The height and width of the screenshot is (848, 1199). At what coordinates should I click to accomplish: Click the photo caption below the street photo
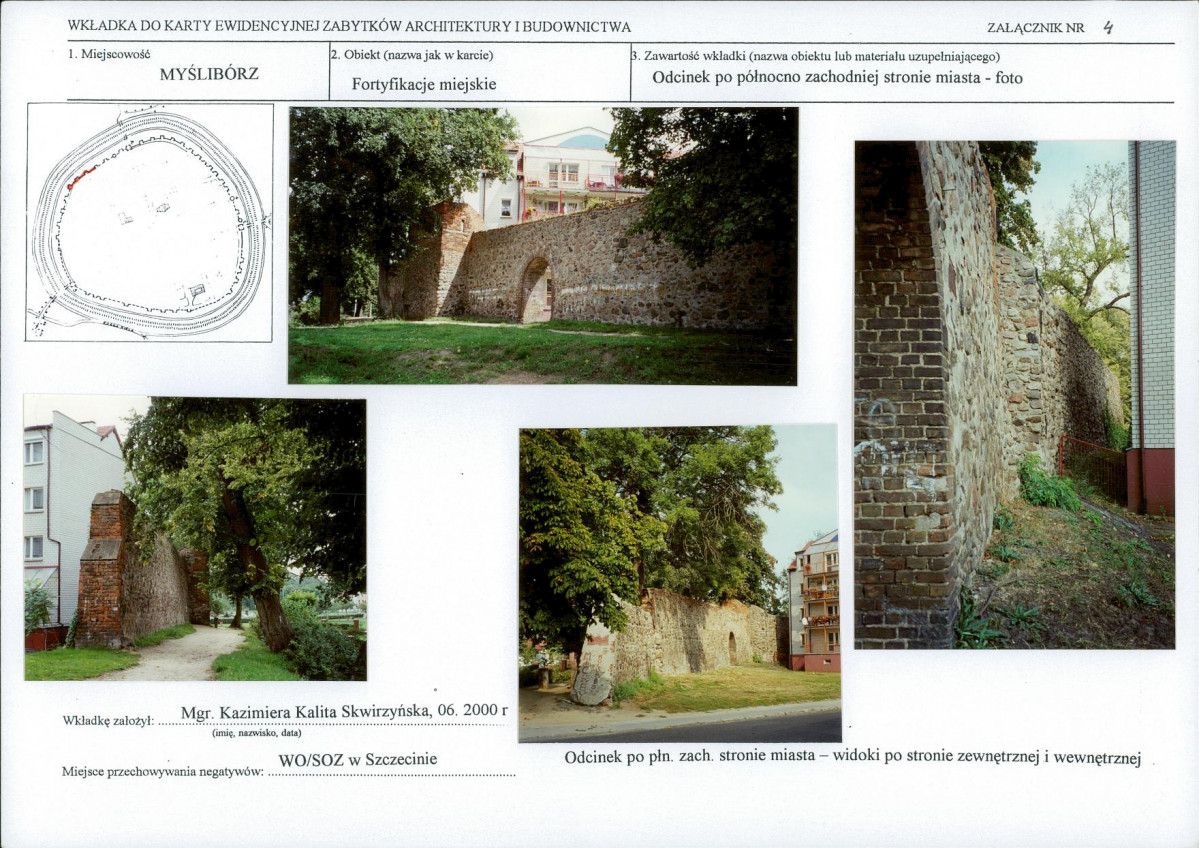(x=852, y=758)
